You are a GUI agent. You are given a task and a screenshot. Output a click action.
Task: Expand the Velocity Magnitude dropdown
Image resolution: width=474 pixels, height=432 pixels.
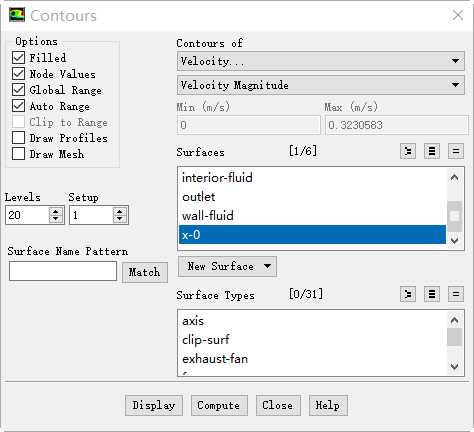click(321, 85)
